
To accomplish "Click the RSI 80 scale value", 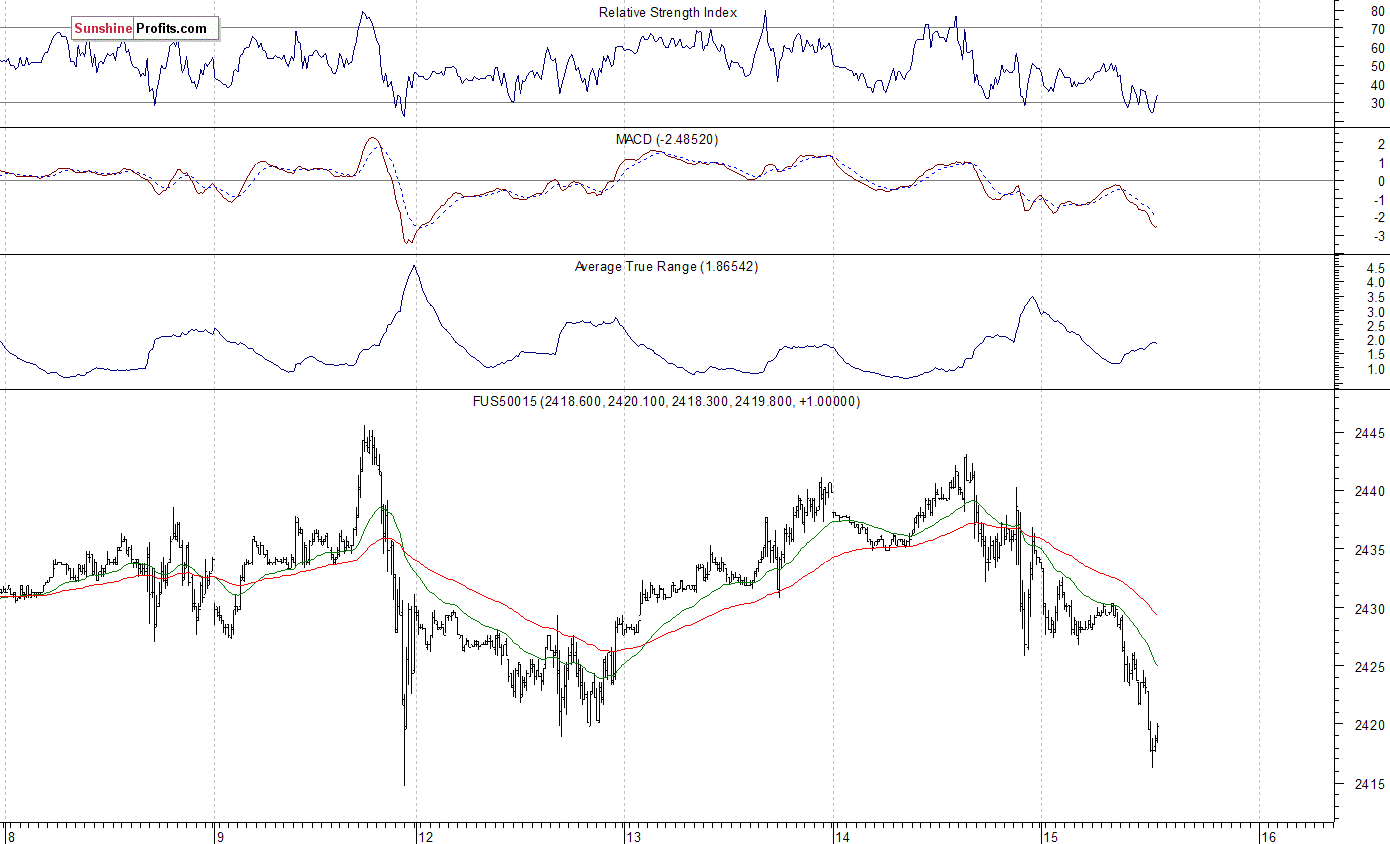I will (1377, 10).
